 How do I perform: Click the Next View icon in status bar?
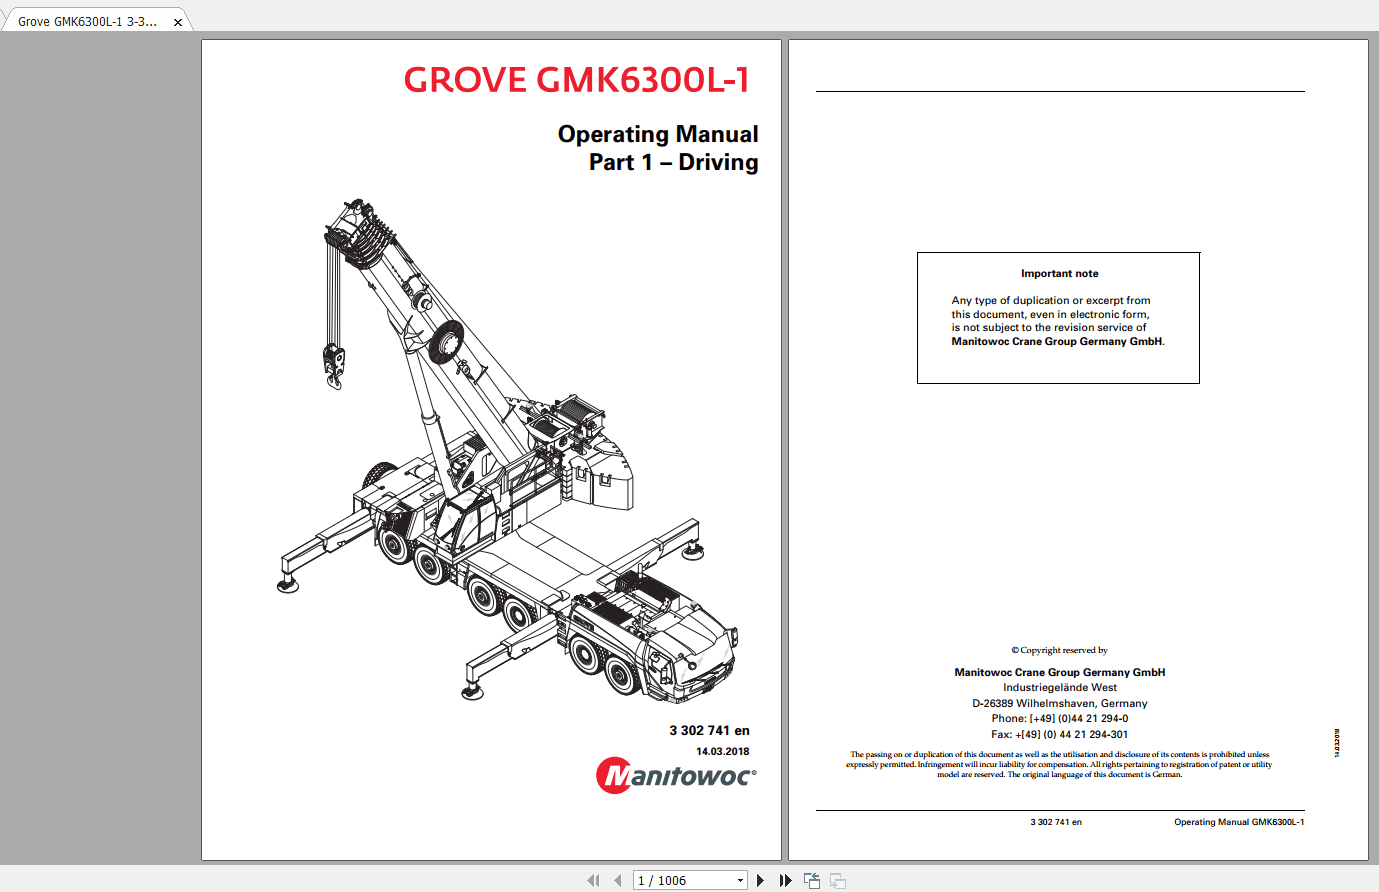click(837, 880)
